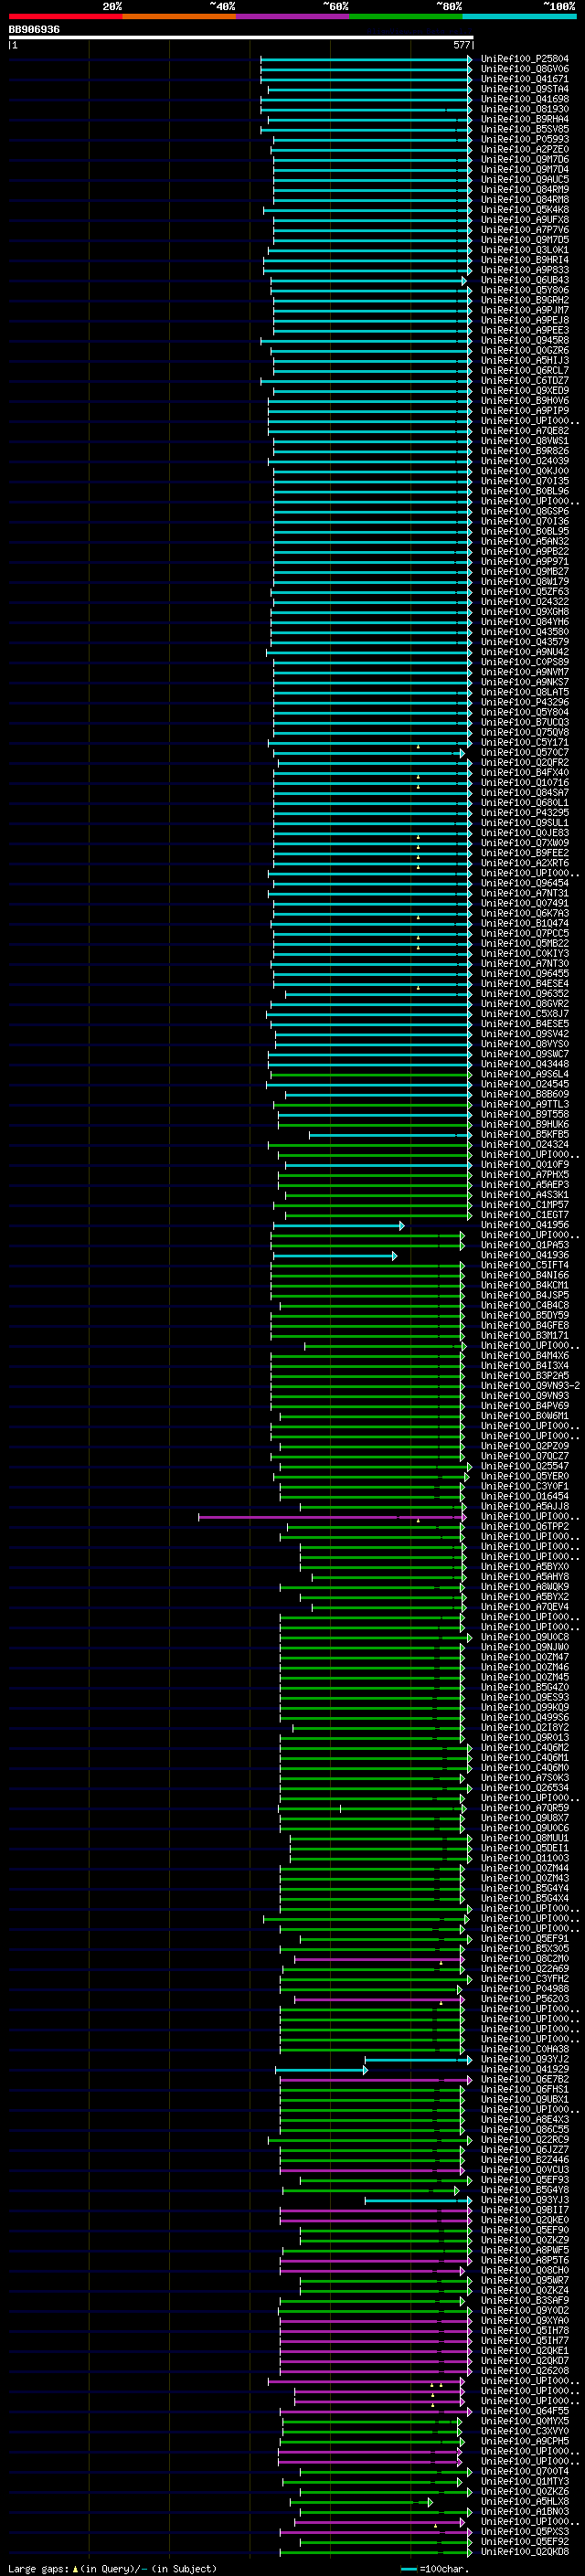Image resolution: width=585 pixels, height=2576 pixels.
Task: Click the orange ~40% identity legend bar
Action: tap(179, 16)
